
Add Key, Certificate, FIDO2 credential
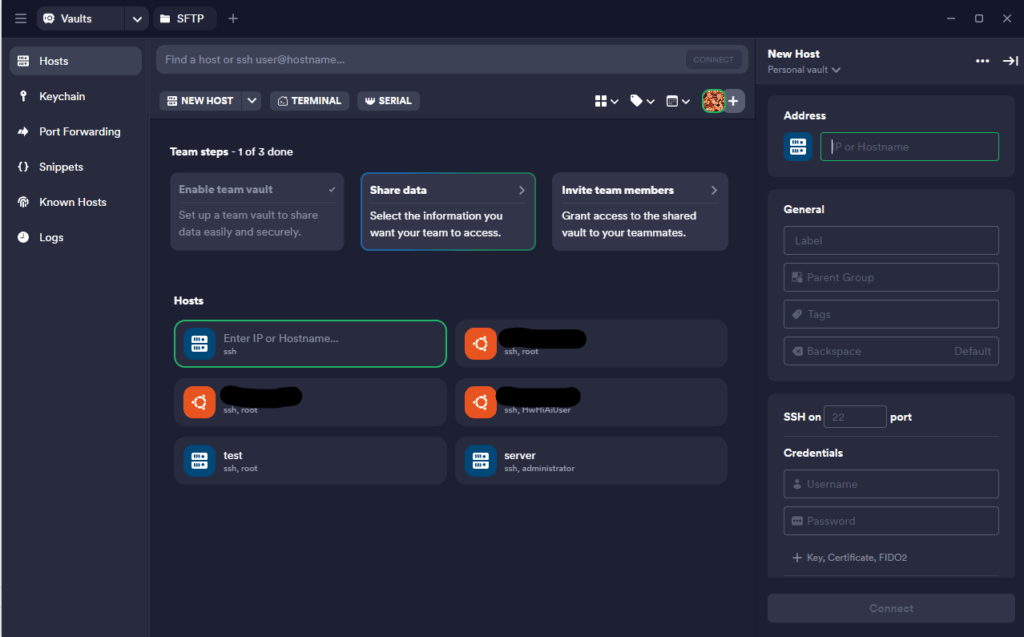pos(849,558)
